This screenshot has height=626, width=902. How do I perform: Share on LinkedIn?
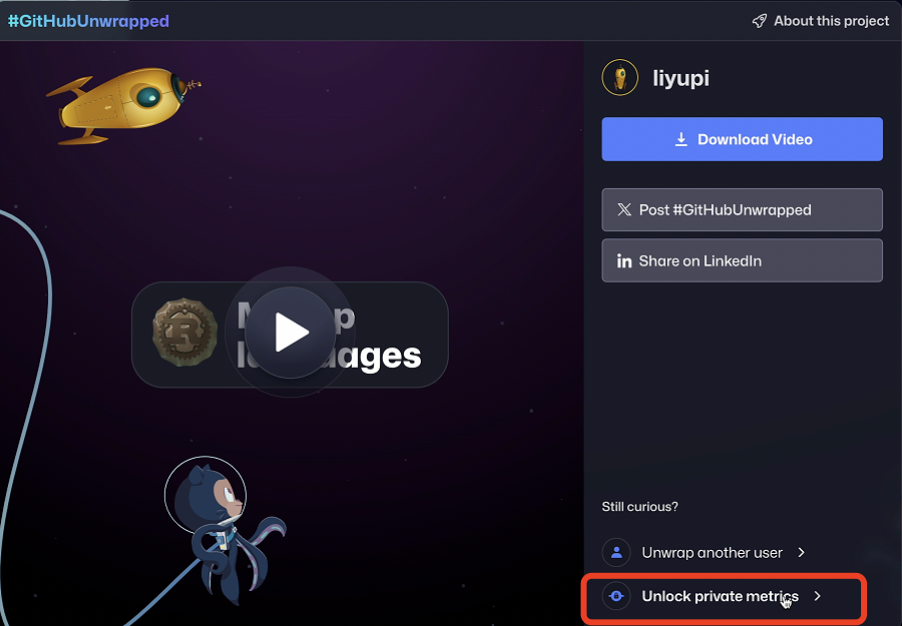point(742,261)
